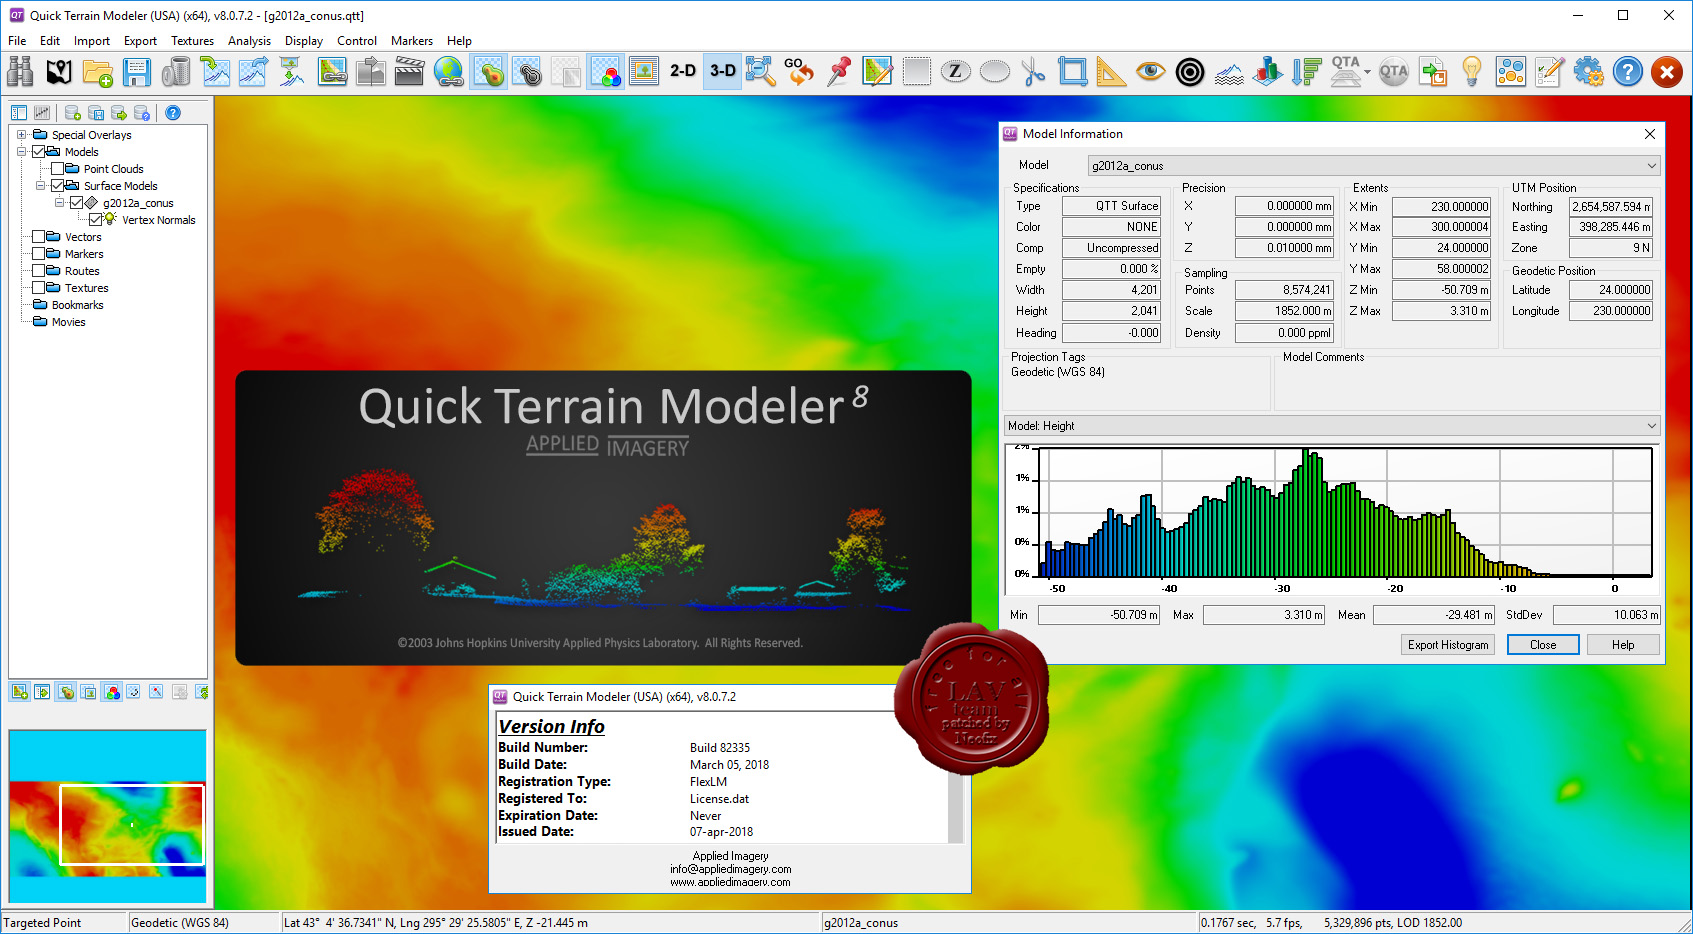Enable the Textures checkbox
This screenshot has height=934, width=1693.
coord(39,288)
